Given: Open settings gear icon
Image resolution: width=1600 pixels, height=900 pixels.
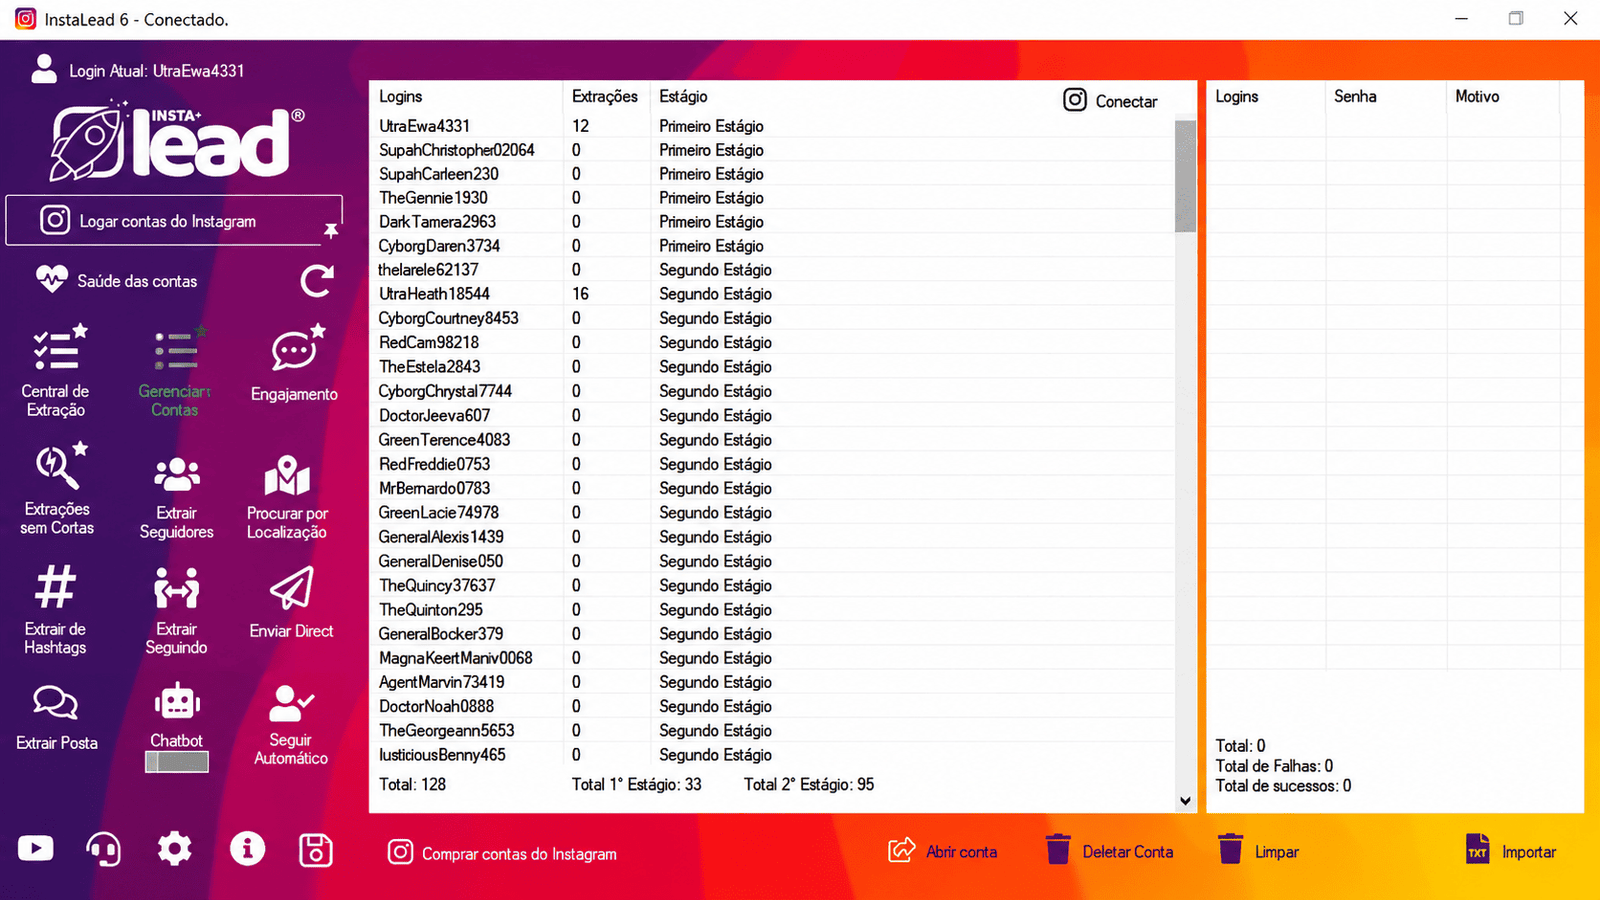Looking at the screenshot, I should click(x=175, y=849).
